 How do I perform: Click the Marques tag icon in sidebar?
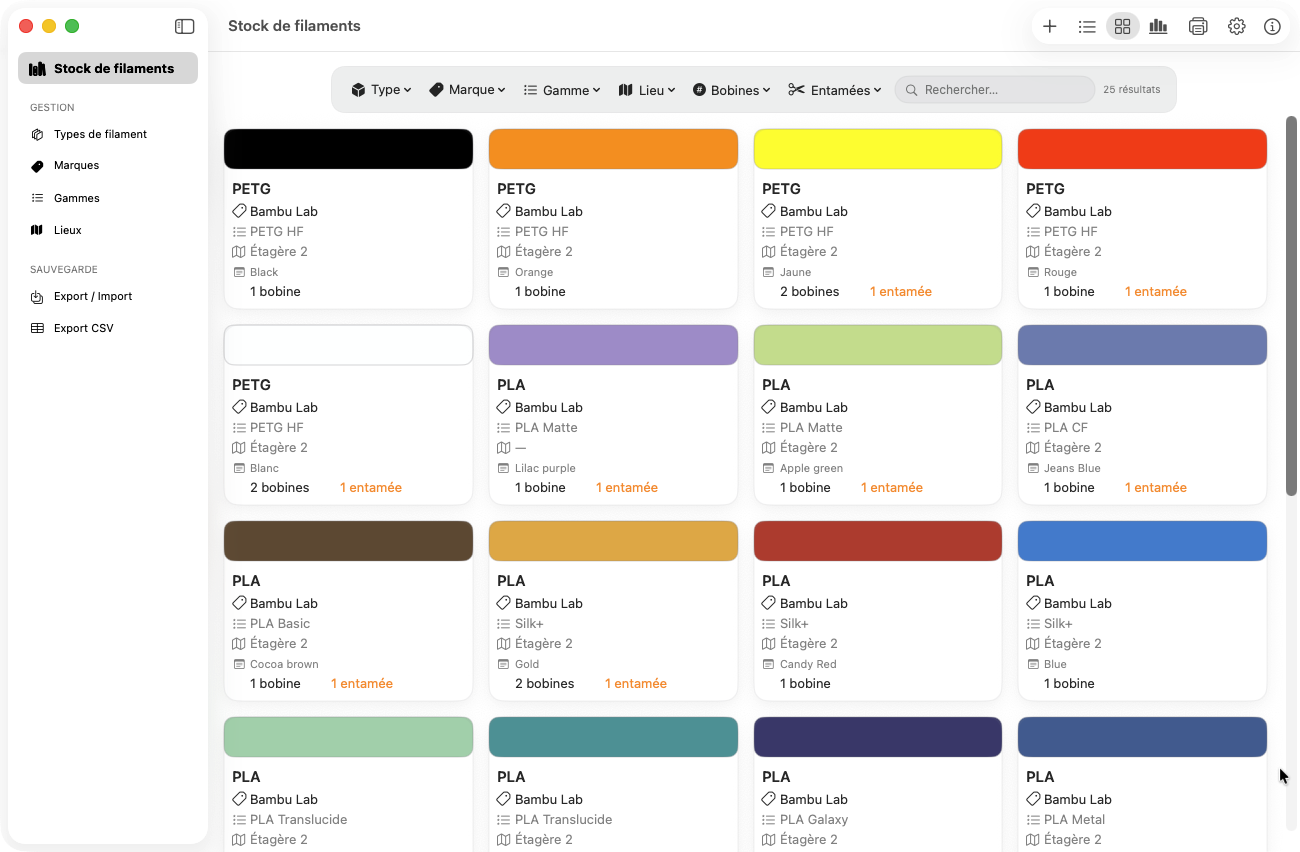[37, 166]
